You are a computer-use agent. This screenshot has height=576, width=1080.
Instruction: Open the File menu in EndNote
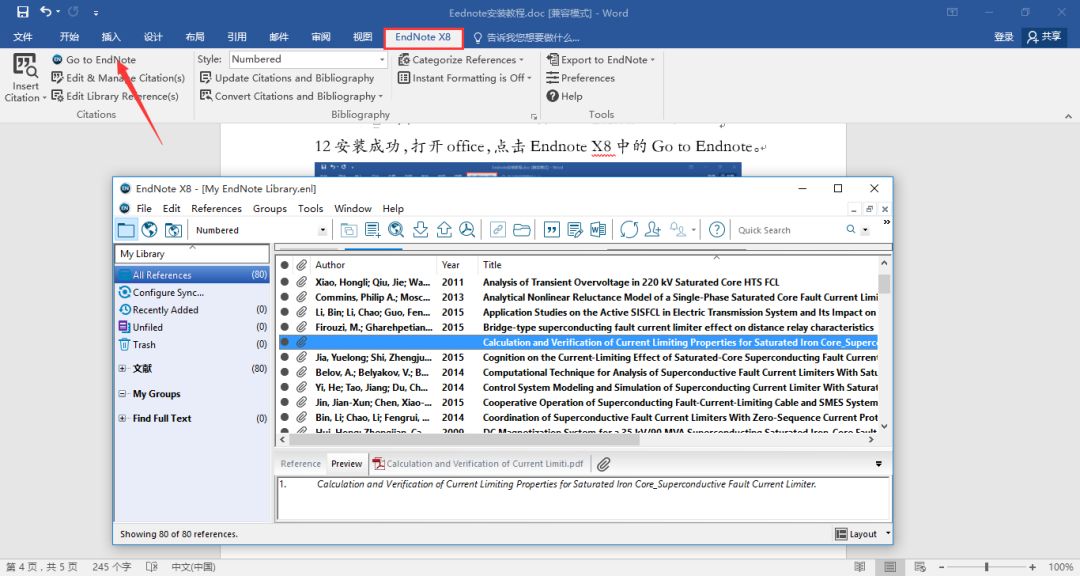click(x=144, y=208)
